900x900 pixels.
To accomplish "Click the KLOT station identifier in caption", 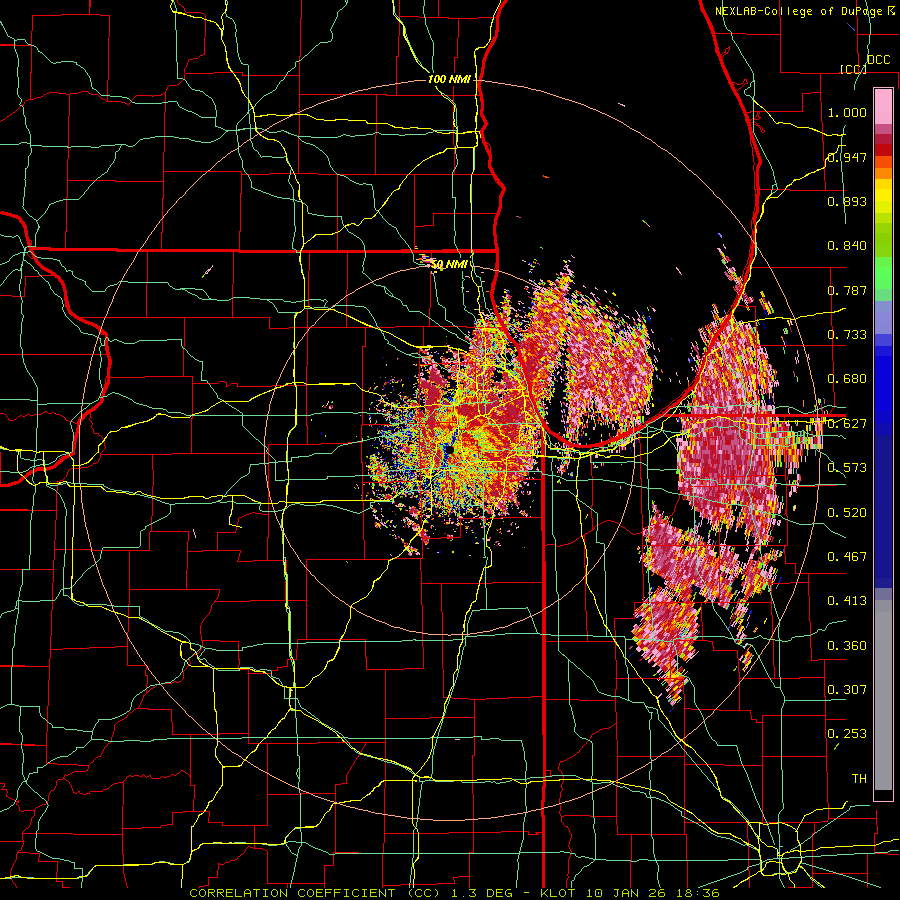I will coord(558,893).
